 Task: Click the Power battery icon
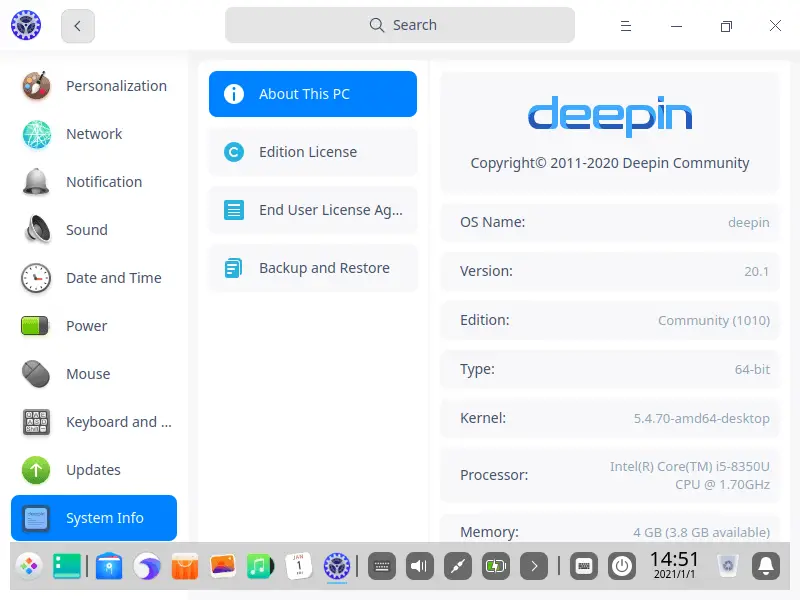tap(35, 326)
